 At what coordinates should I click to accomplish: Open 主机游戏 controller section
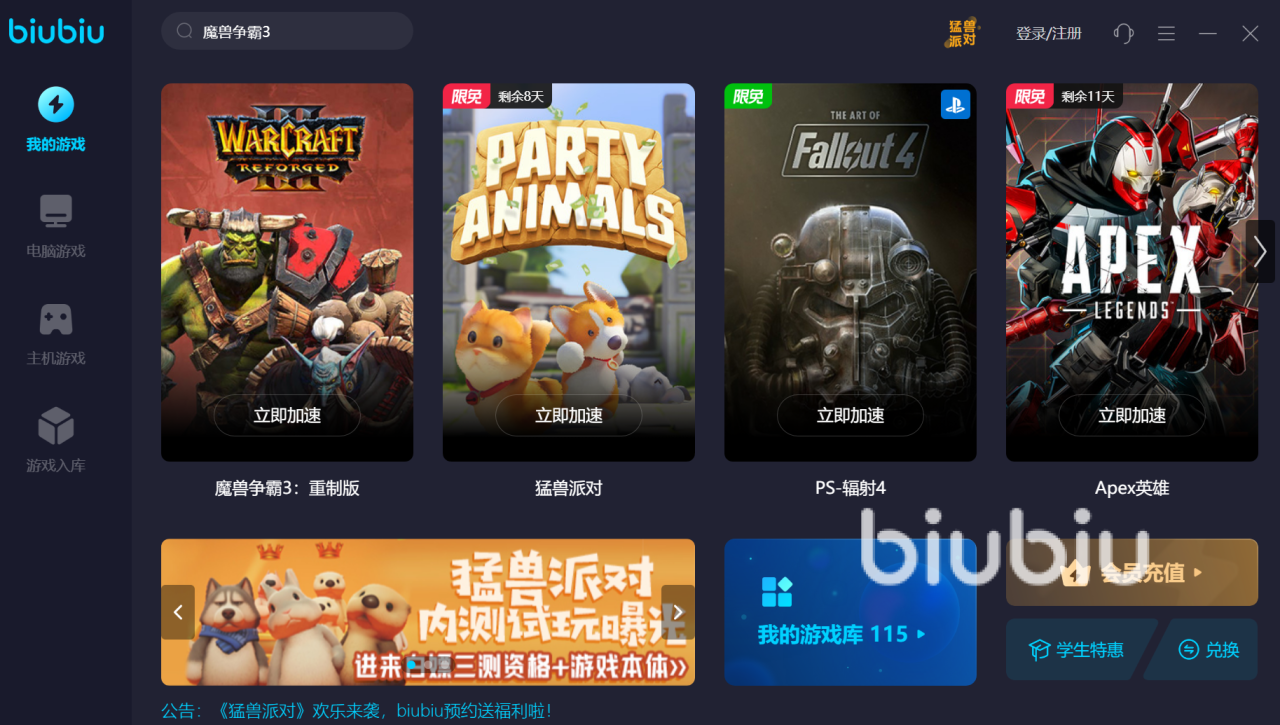pyautogui.click(x=56, y=334)
